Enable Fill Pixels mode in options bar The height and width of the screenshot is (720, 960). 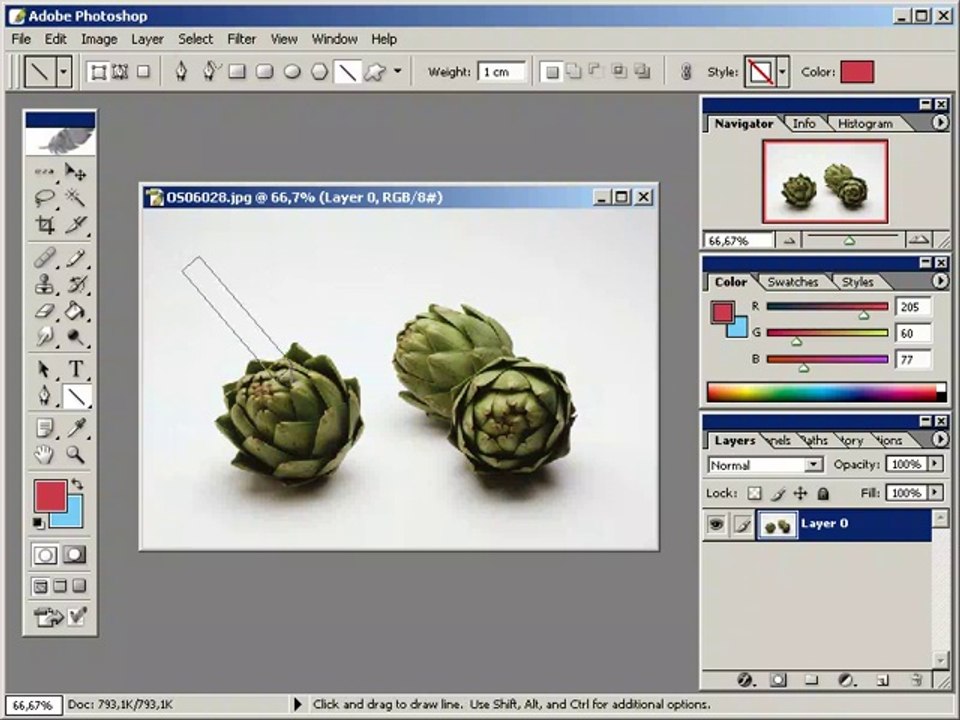coord(143,72)
